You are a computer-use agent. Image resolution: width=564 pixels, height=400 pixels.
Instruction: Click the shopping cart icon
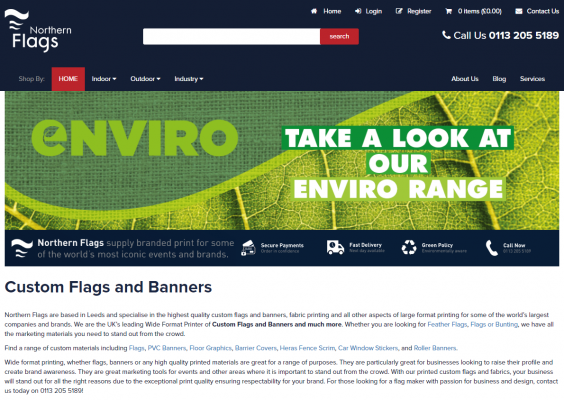pos(449,11)
